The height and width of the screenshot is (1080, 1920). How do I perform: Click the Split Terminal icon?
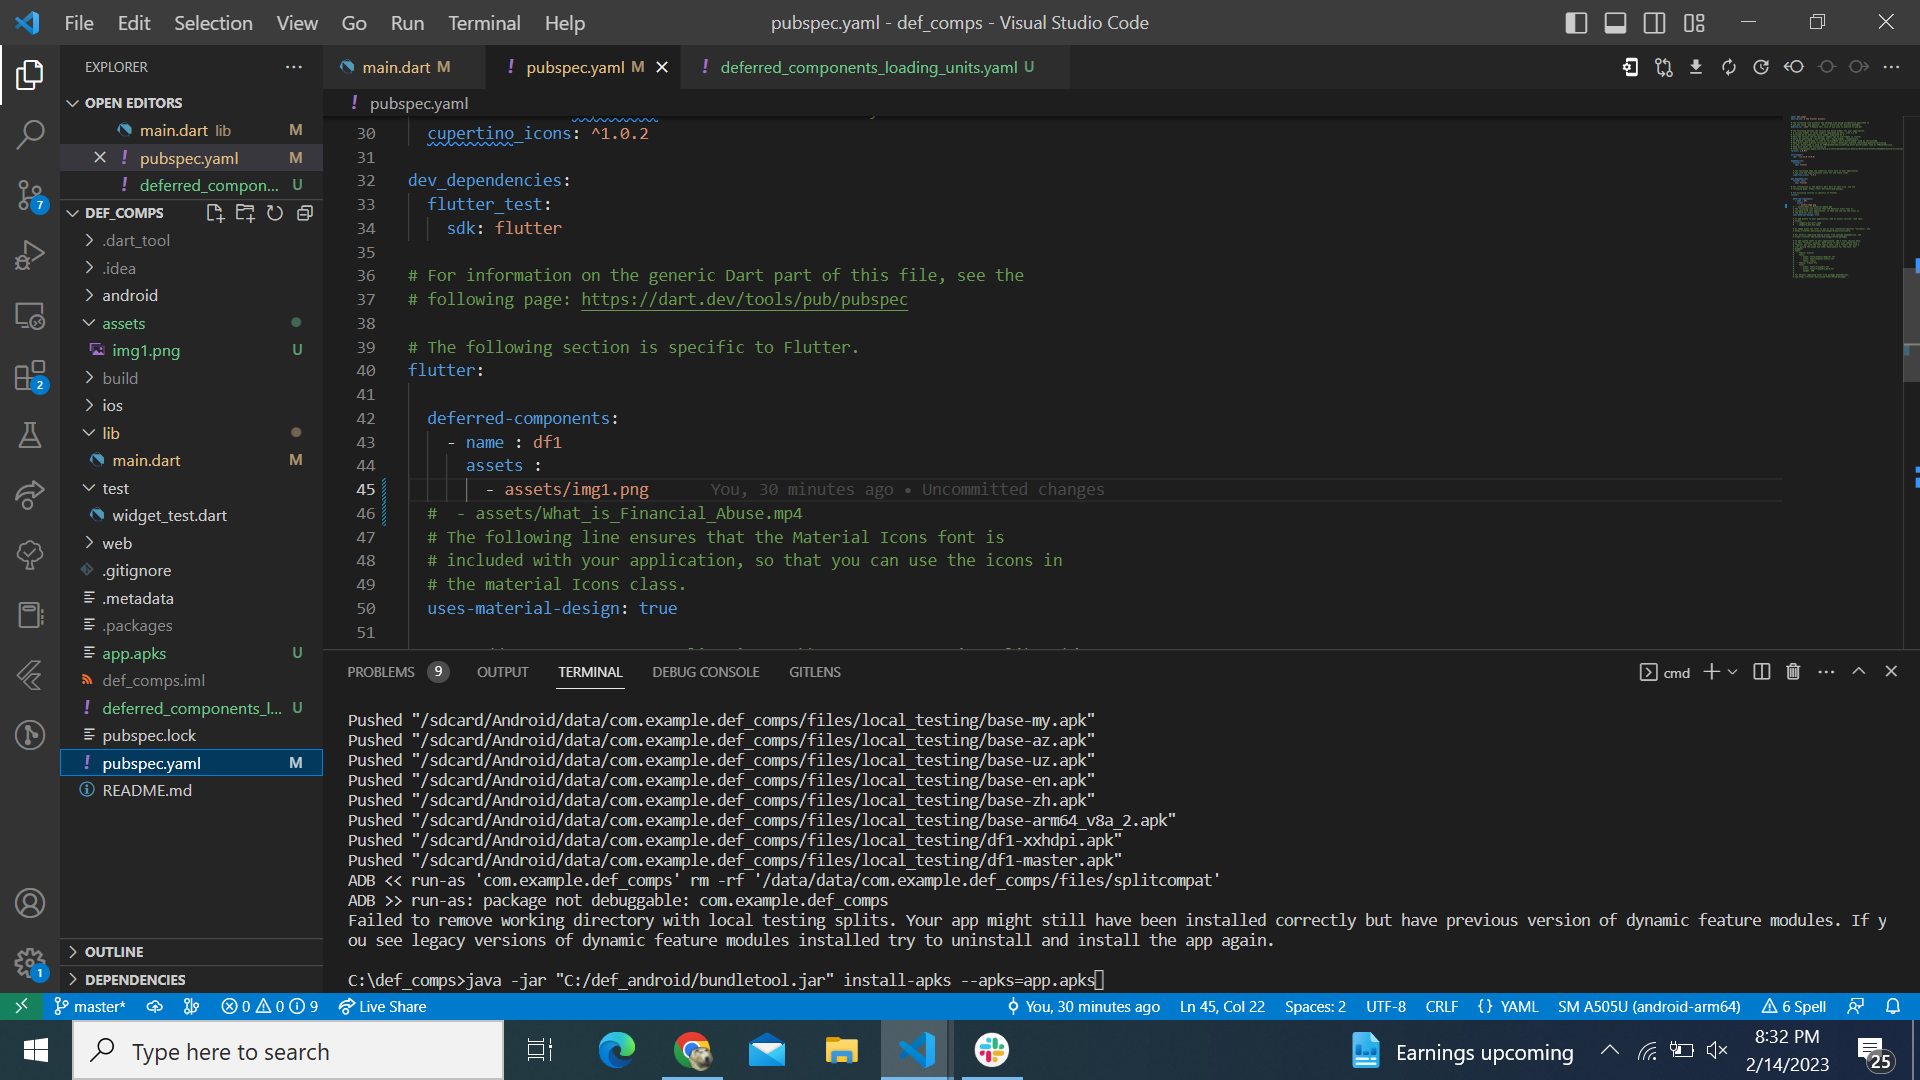(x=1761, y=671)
